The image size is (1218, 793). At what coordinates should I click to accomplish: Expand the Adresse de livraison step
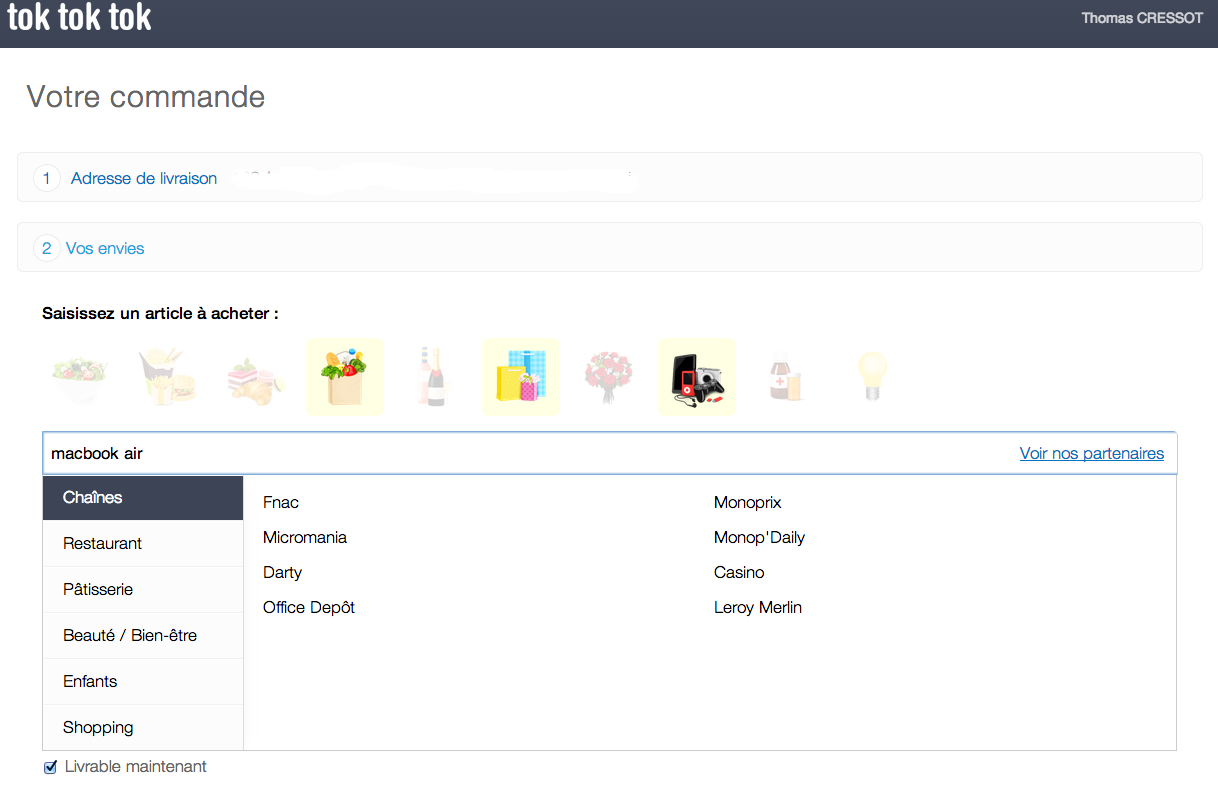pos(143,178)
